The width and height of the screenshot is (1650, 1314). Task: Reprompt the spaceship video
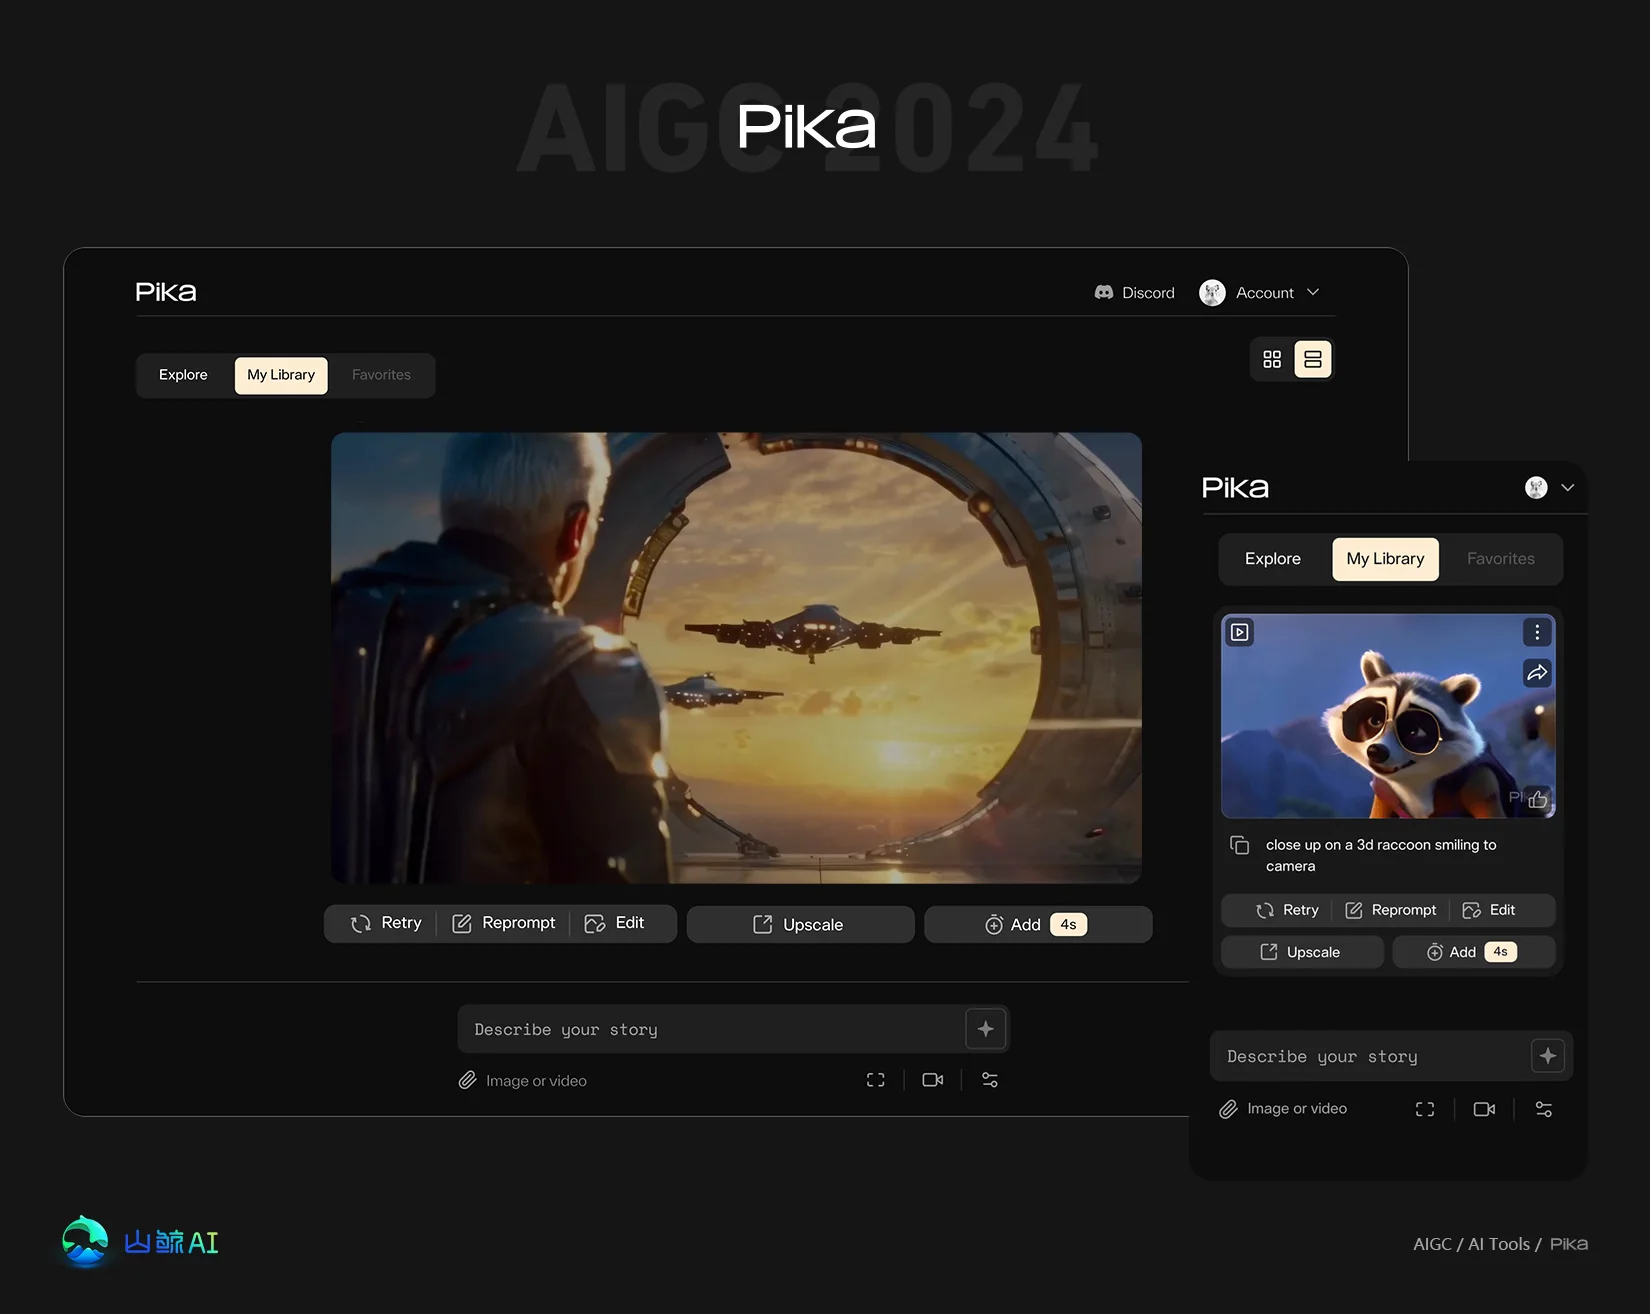504,923
